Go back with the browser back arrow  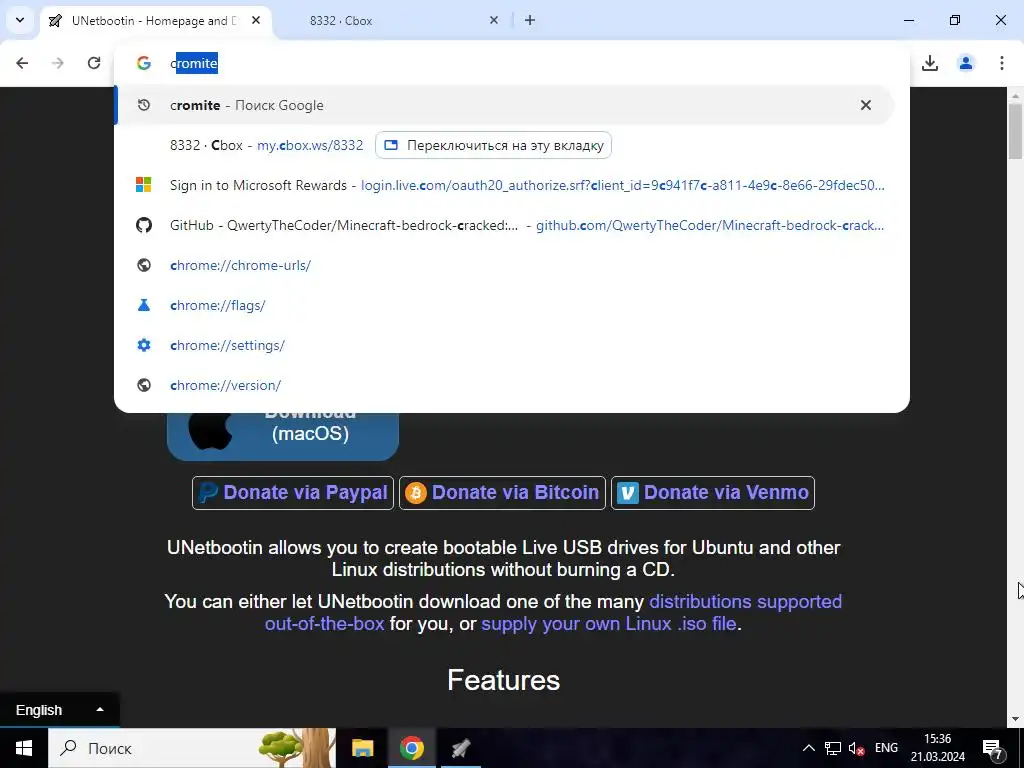[22, 63]
